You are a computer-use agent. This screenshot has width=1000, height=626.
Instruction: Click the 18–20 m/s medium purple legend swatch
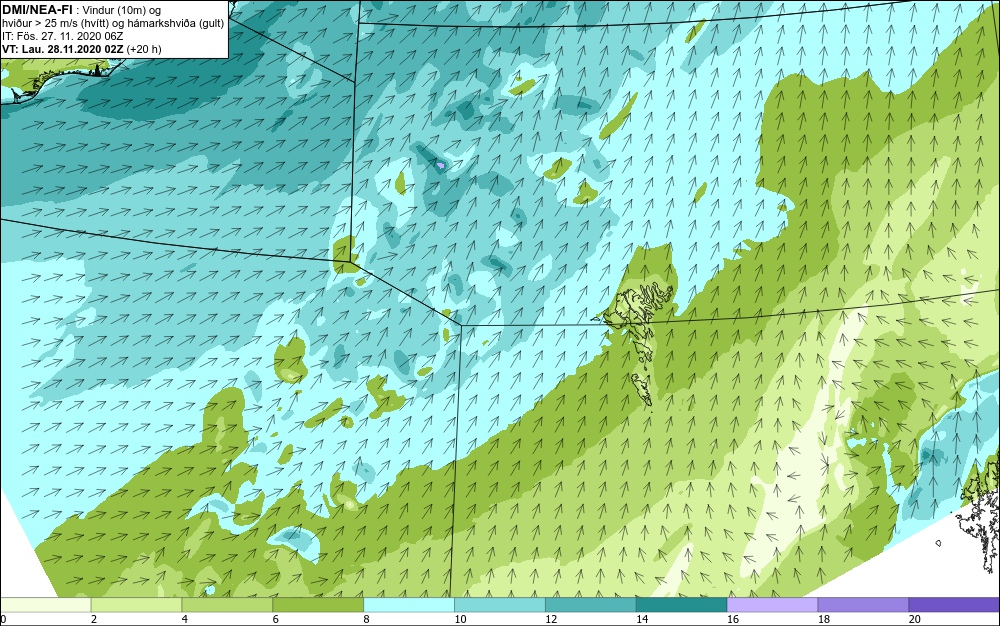coord(864,604)
